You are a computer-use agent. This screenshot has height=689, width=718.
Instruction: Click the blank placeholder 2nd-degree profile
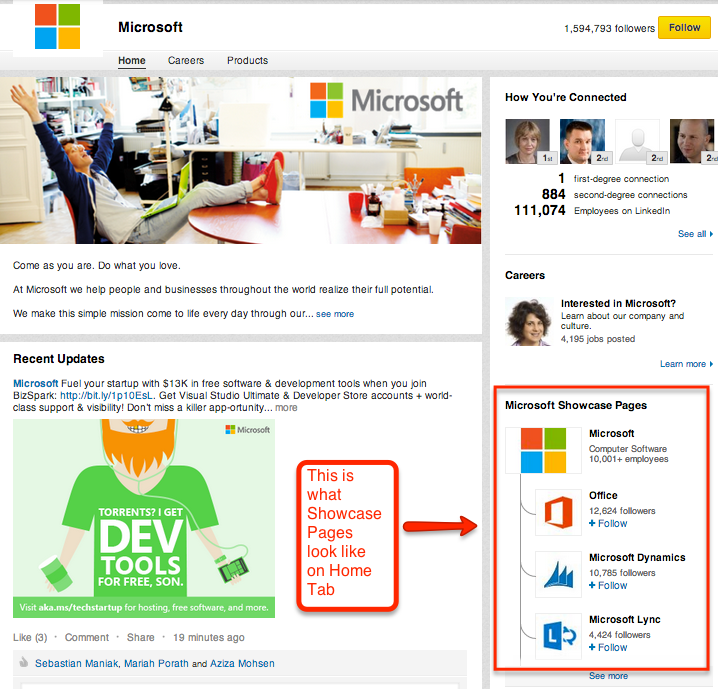pos(637,141)
